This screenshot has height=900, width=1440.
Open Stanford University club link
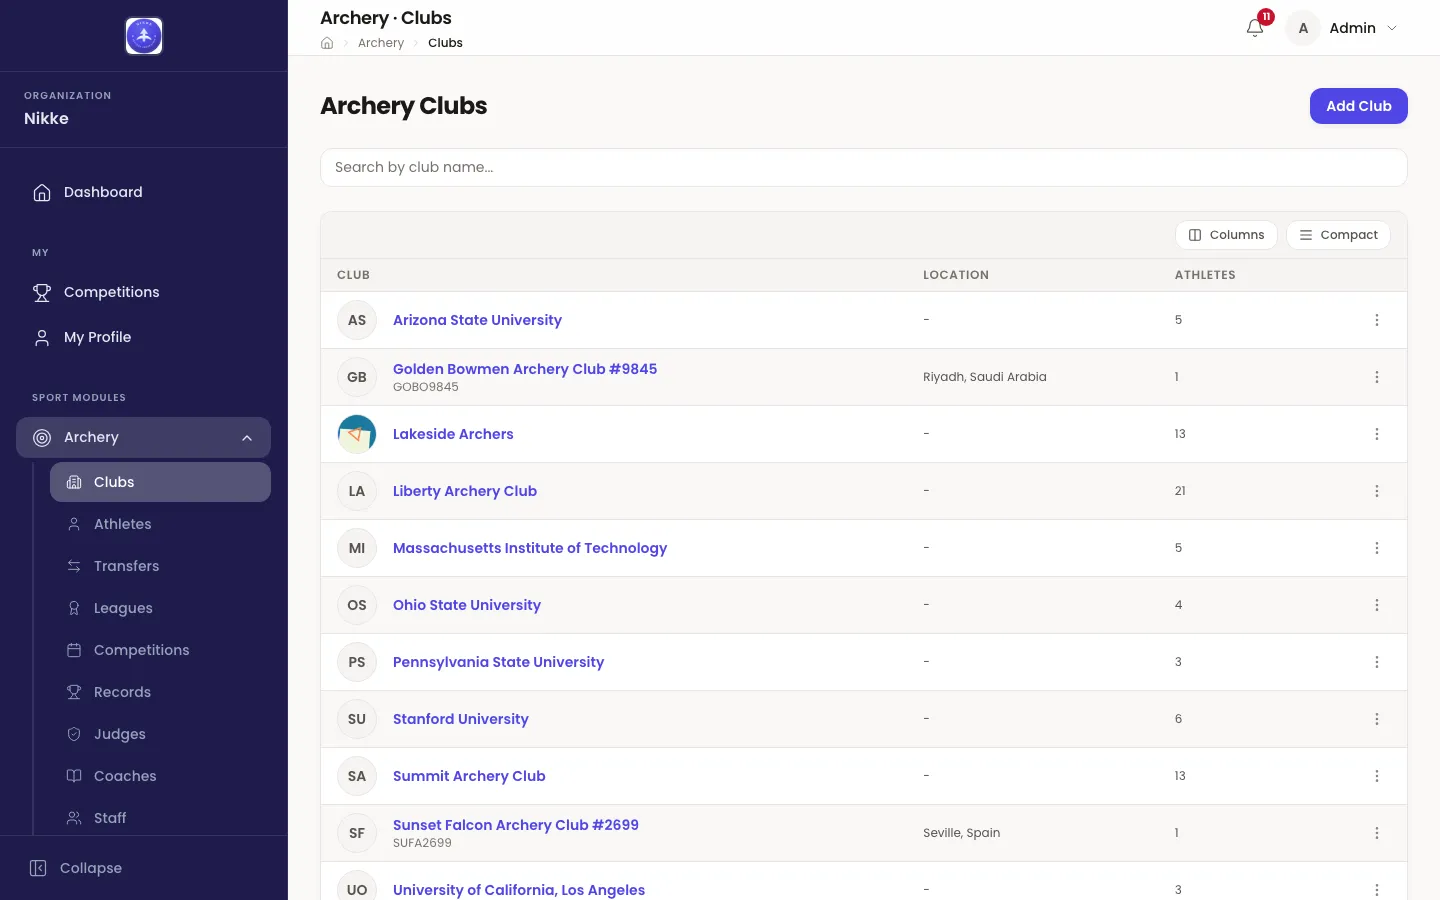tap(460, 719)
